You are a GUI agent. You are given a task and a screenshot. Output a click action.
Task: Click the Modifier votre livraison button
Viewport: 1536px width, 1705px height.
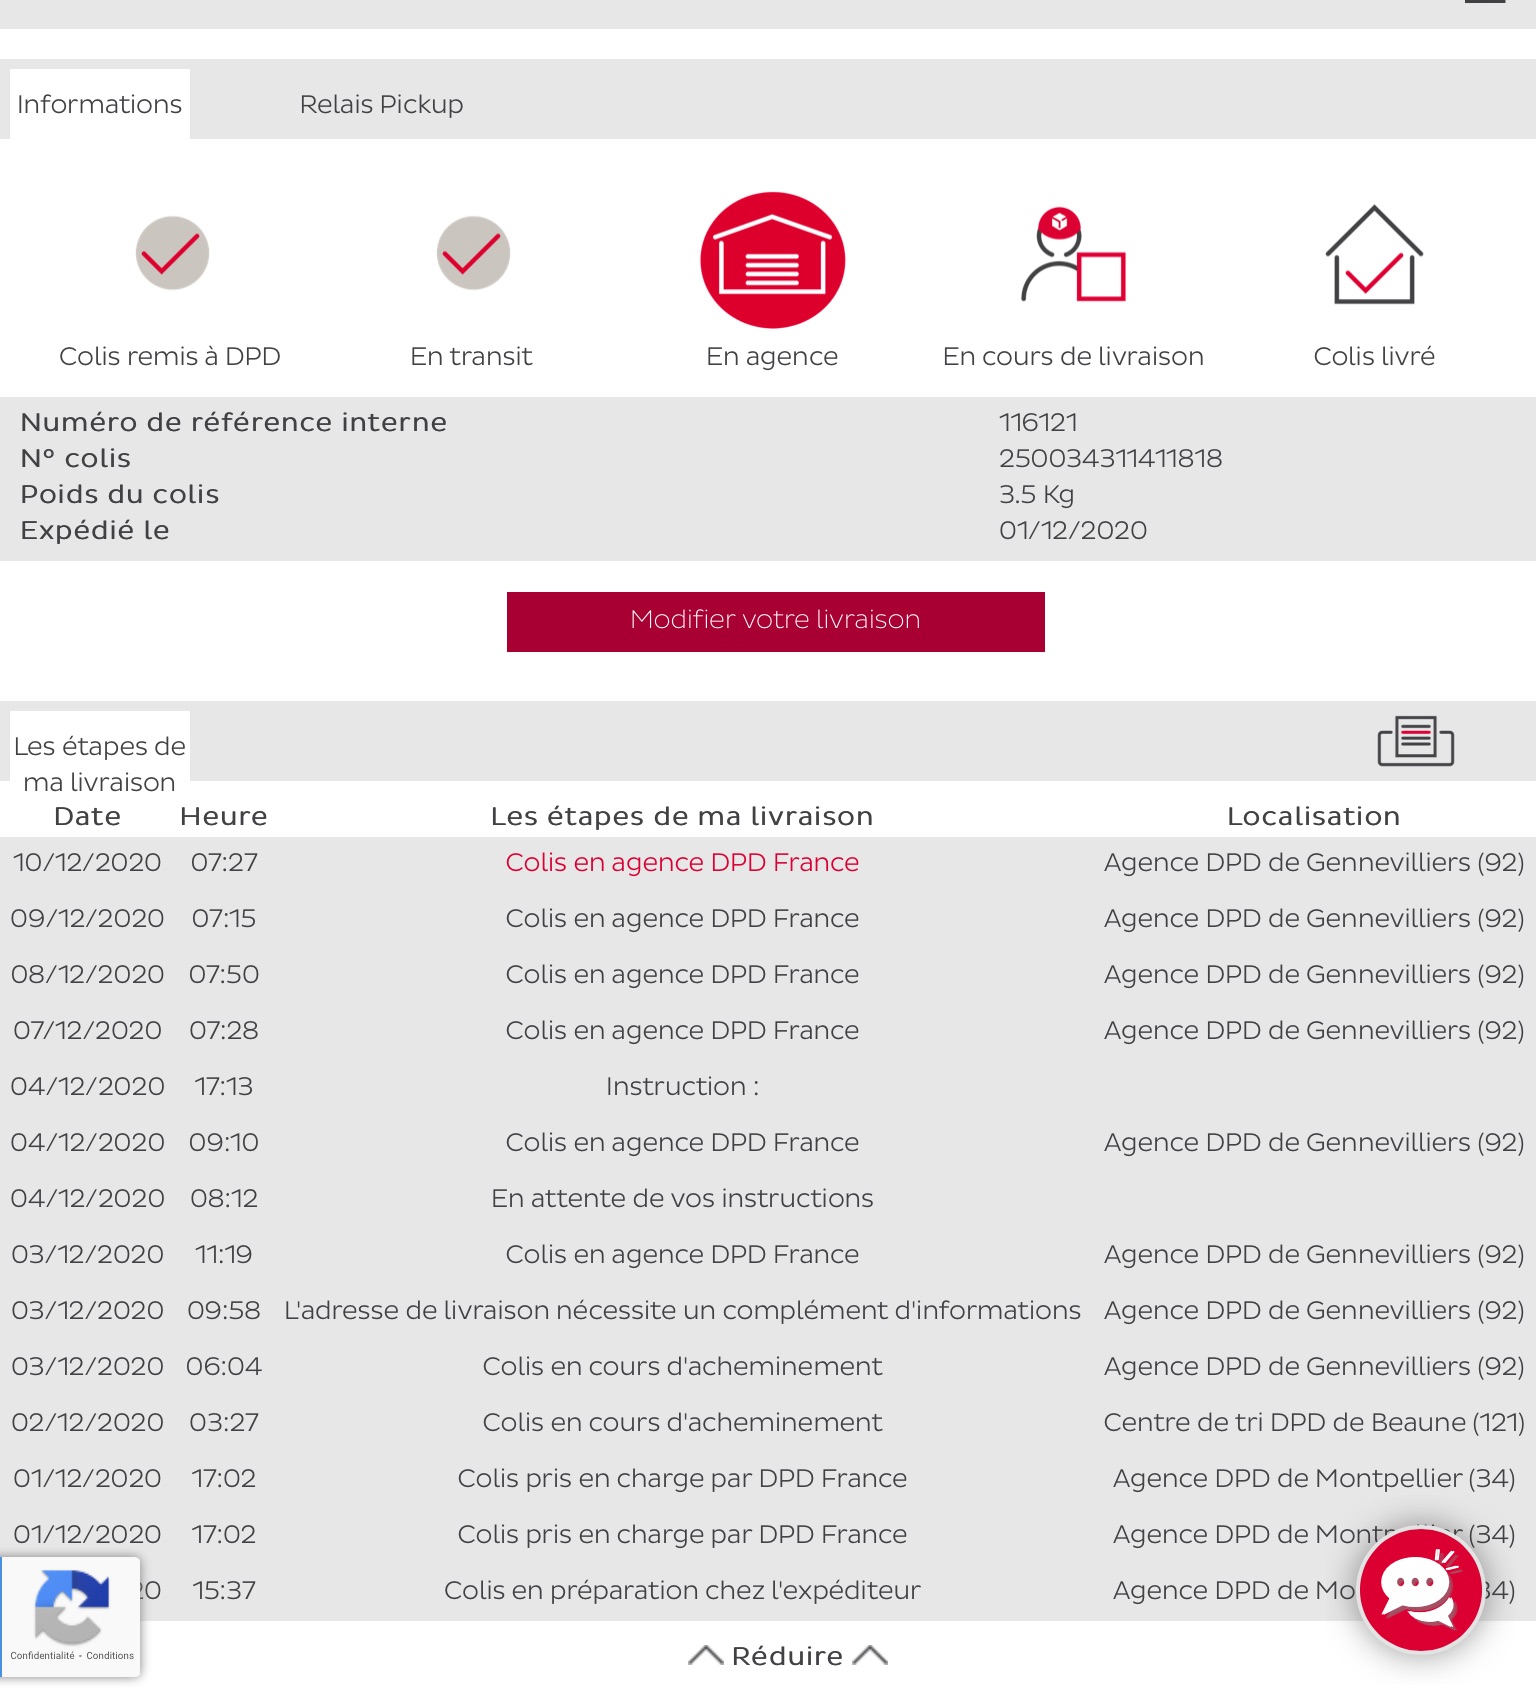tap(775, 621)
